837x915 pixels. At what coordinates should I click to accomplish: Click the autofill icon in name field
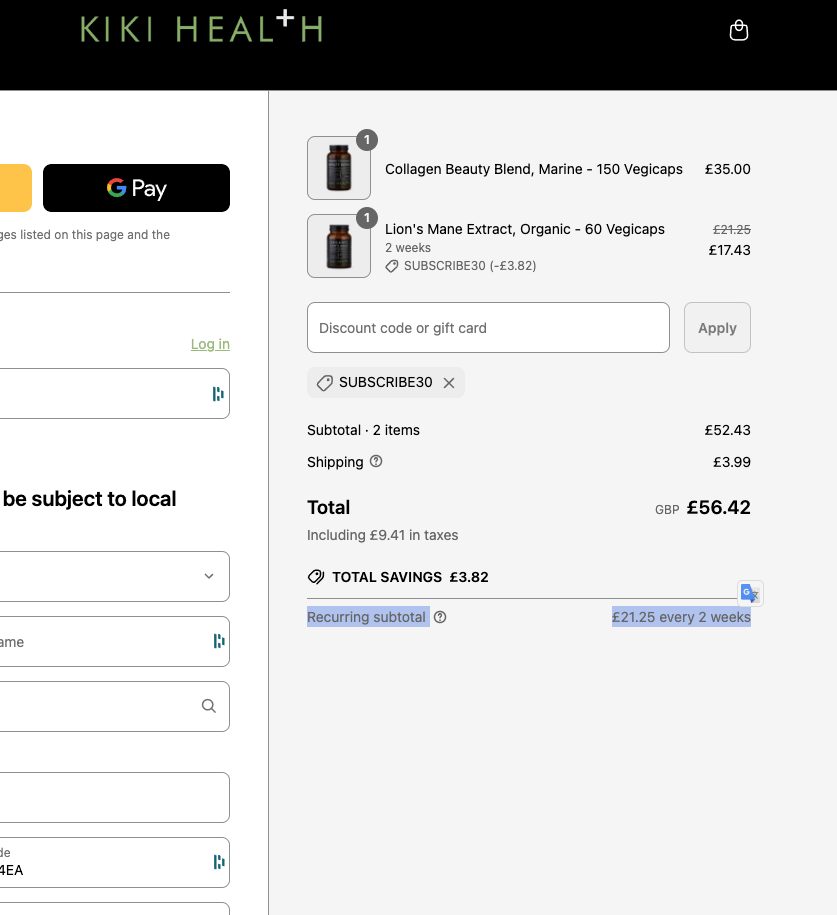[218, 641]
